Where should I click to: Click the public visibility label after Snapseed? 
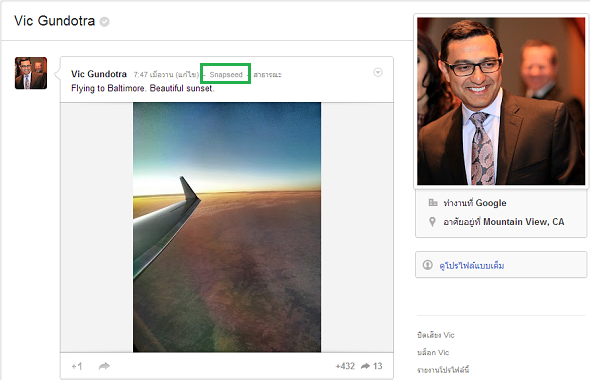tap(268, 74)
